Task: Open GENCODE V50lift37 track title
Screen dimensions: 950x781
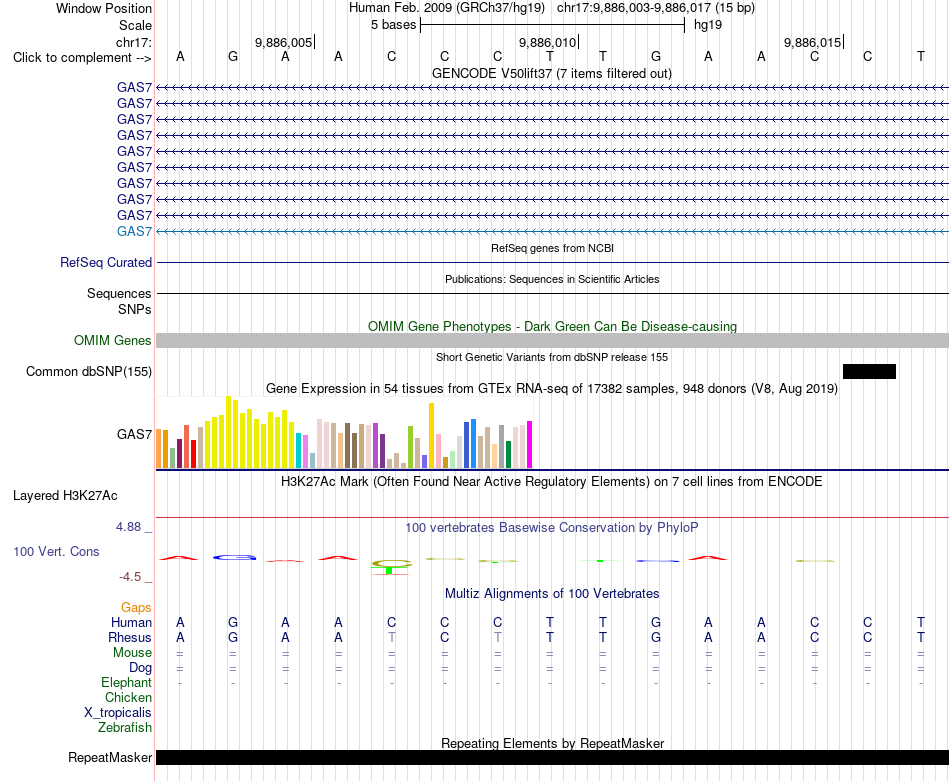Action: click(x=552, y=73)
